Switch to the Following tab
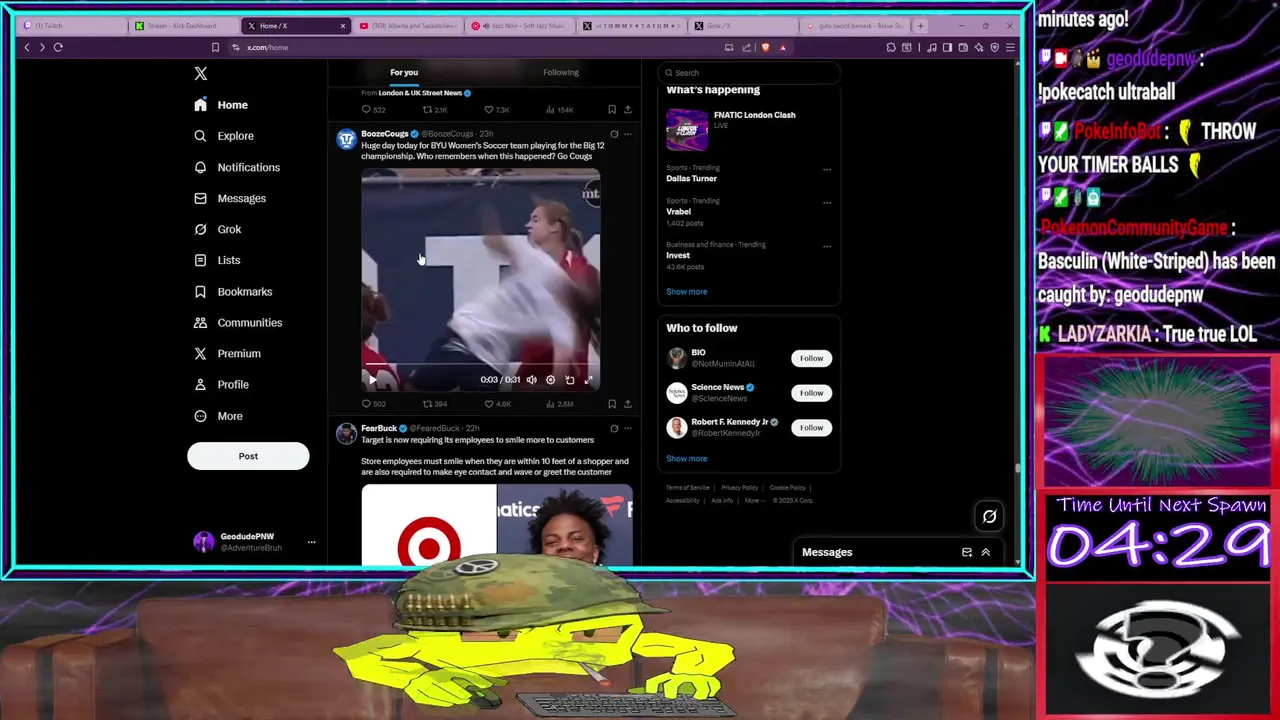Viewport: 1280px width, 720px height. click(561, 72)
